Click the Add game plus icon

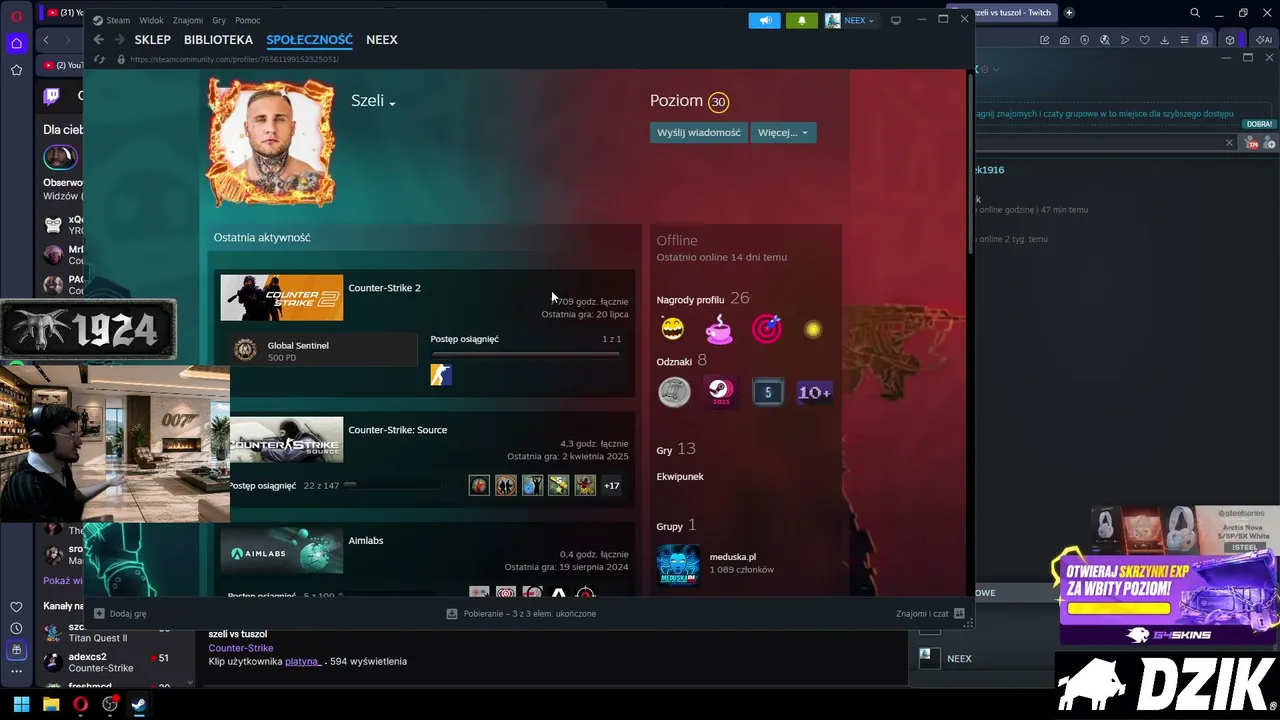(99, 614)
